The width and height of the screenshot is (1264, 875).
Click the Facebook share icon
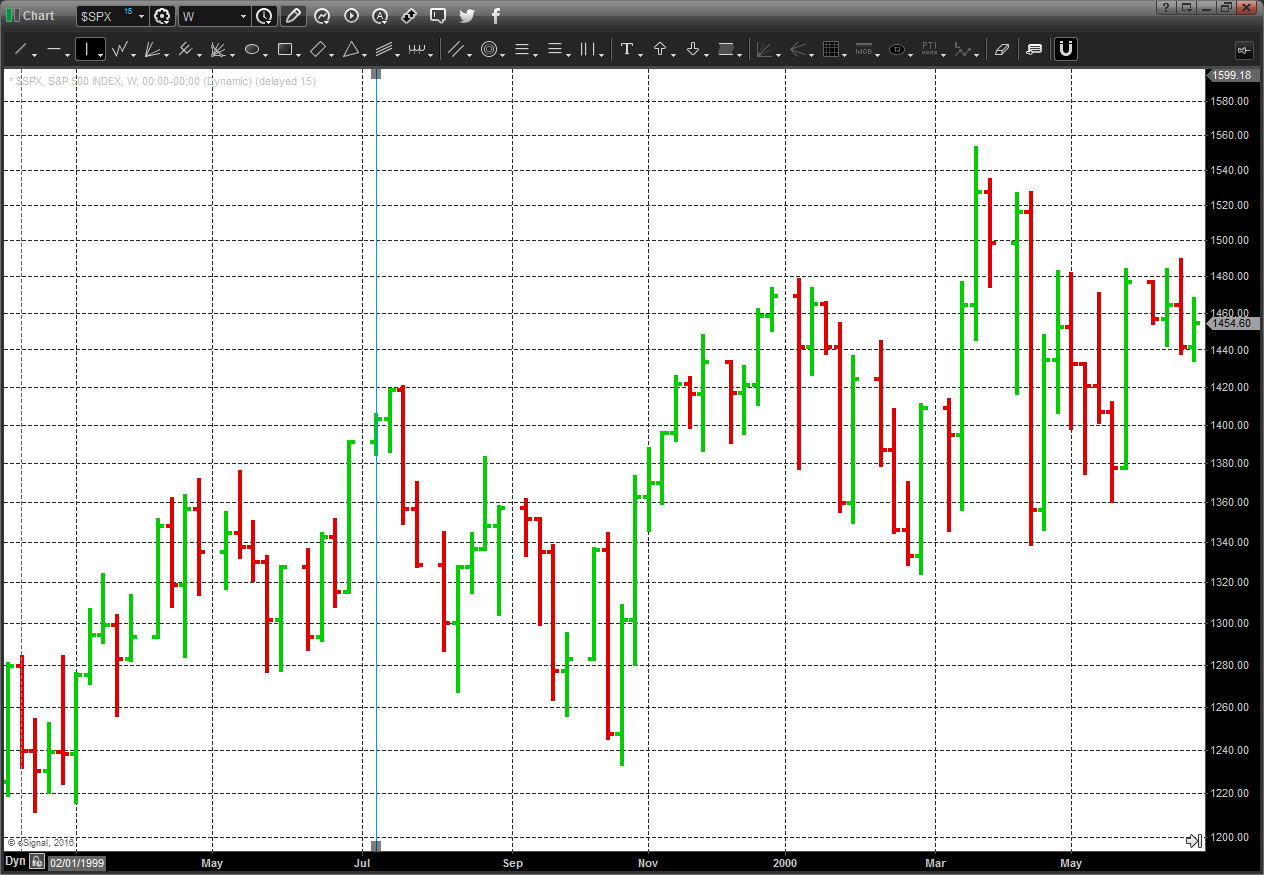495,16
